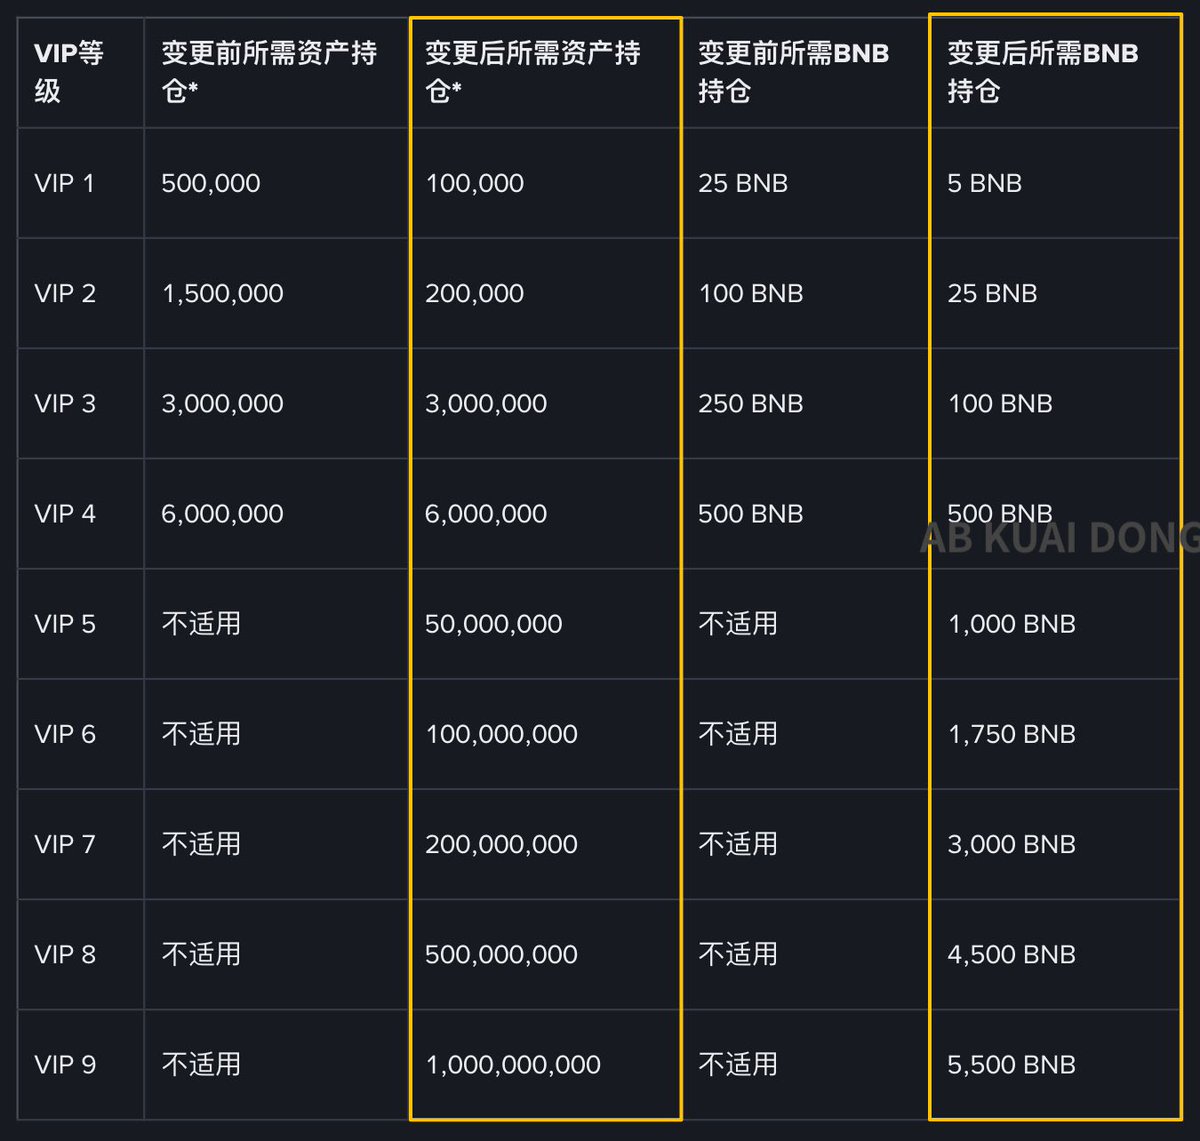Click the 4,500 BNB value
This screenshot has height=1141, width=1200.
click(x=1011, y=955)
